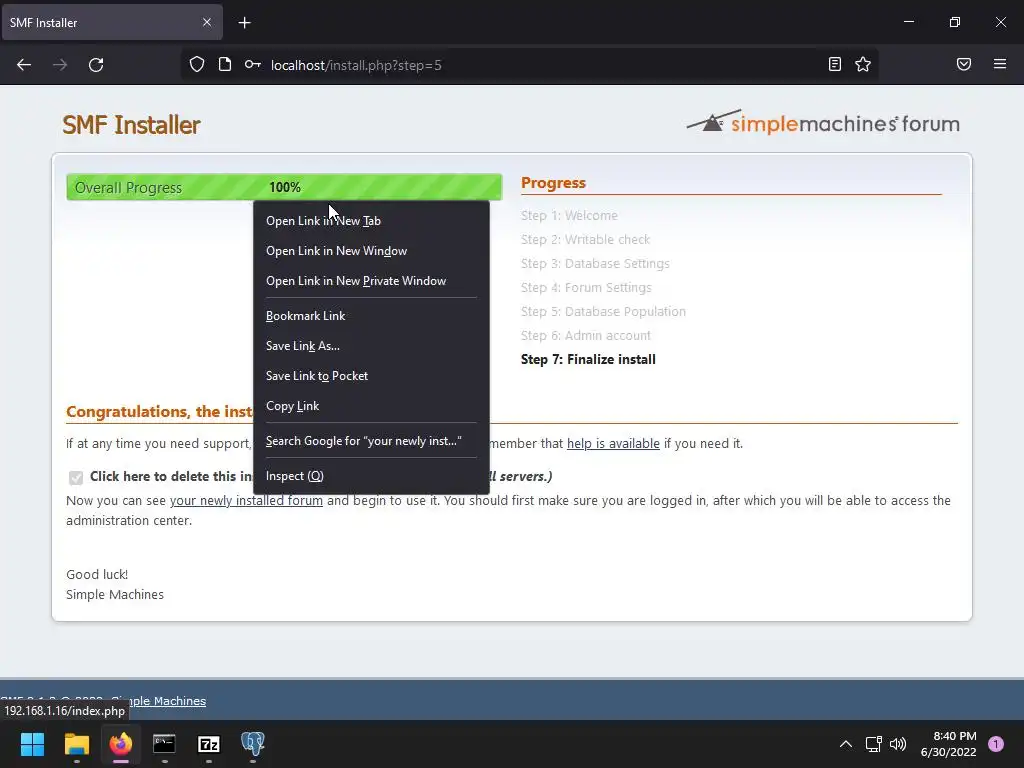
Task: Show hidden system tray icons
Action: point(846,744)
